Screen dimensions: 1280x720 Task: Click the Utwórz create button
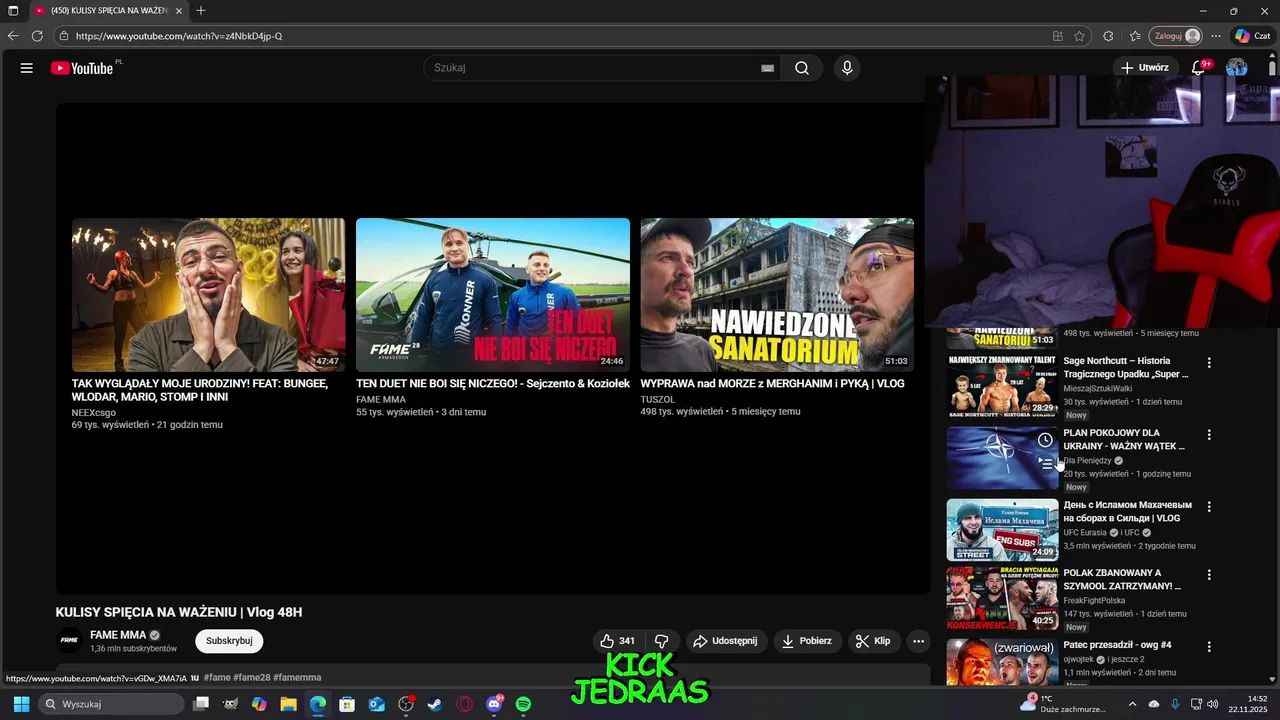coord(1144,68)
